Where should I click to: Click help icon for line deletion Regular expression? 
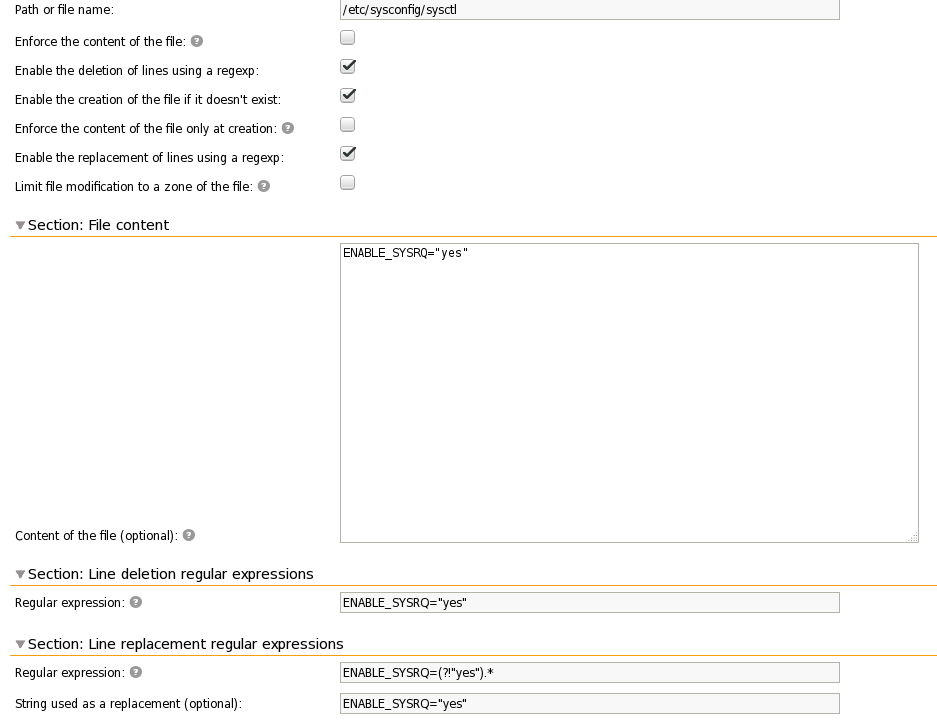click(136, 602)
